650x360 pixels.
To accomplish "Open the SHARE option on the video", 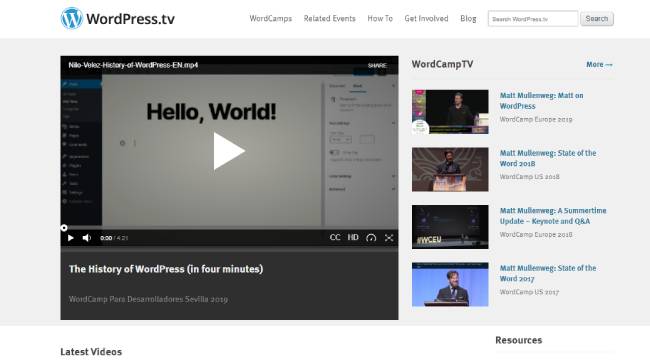I will pyautogui.click(x=377, y=66).
